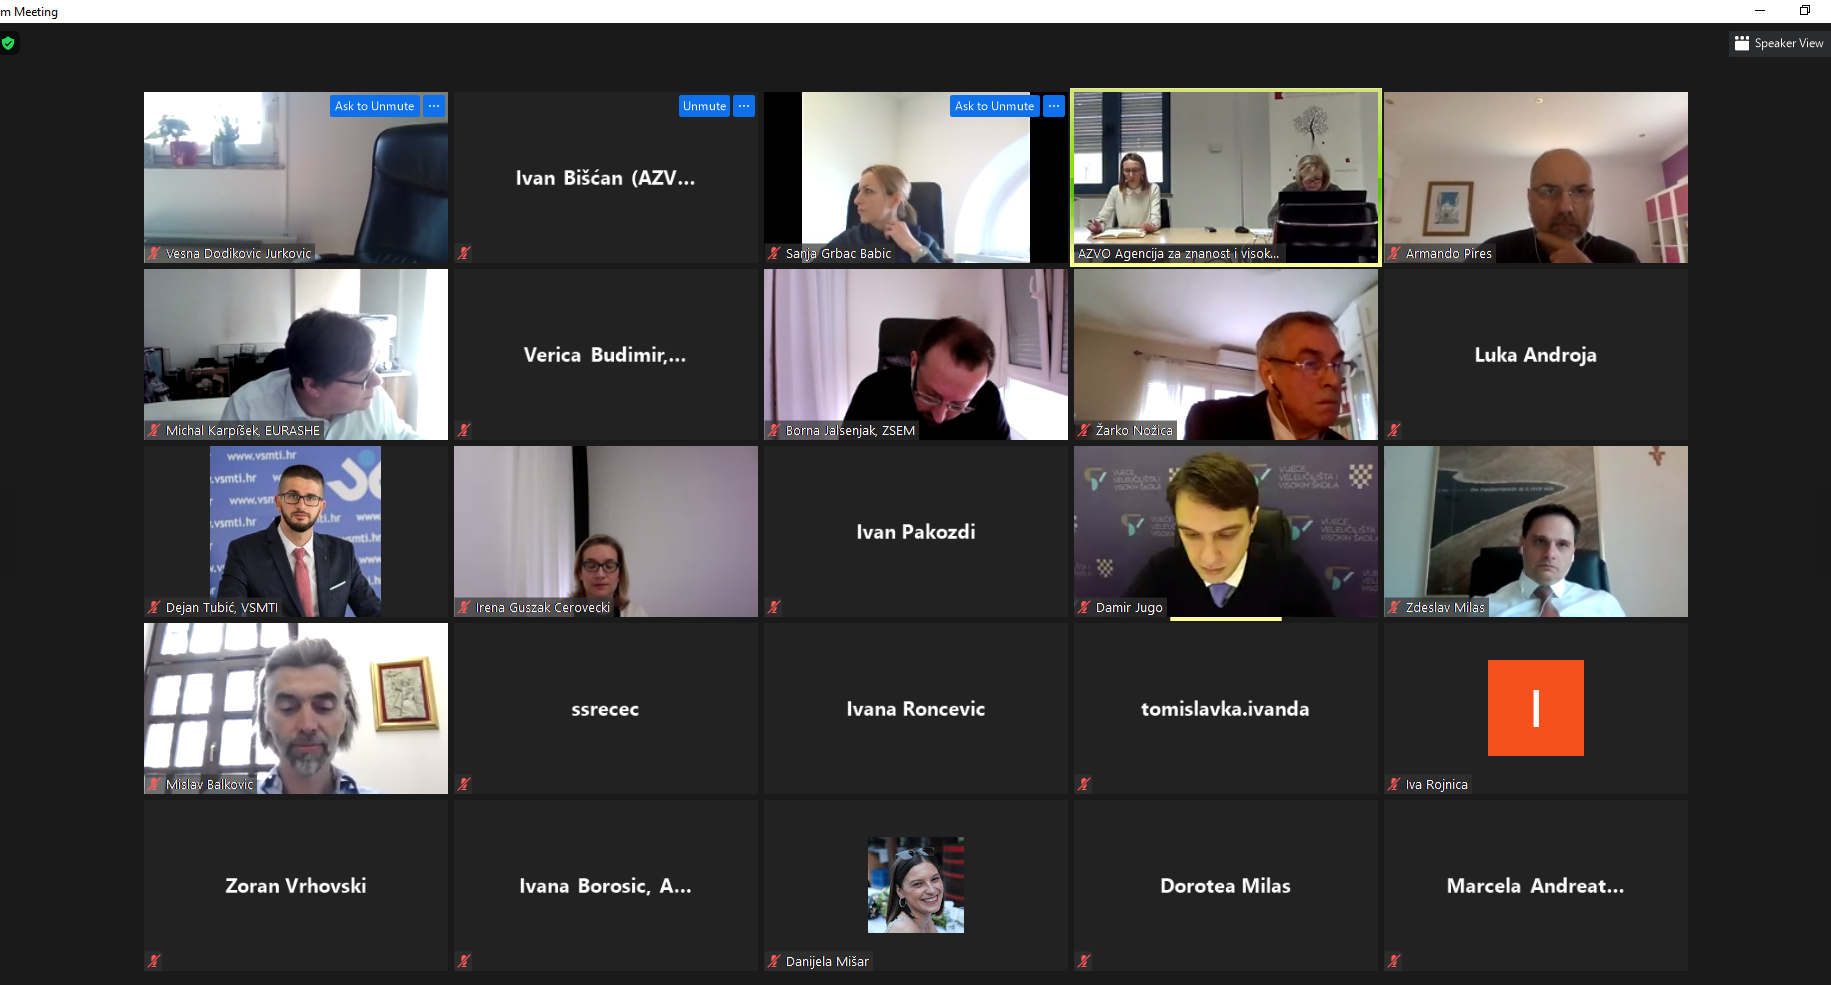The image size is (1831, 985).
Task: Click the green encryption shield icon
Action: point(8,43)
